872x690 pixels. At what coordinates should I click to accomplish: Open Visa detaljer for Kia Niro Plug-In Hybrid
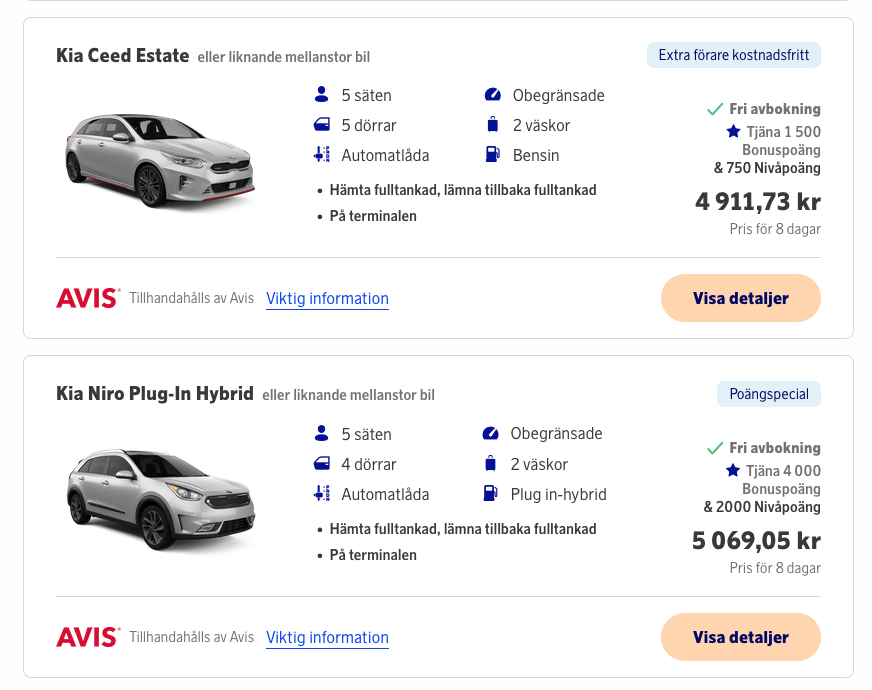[740, 637]
